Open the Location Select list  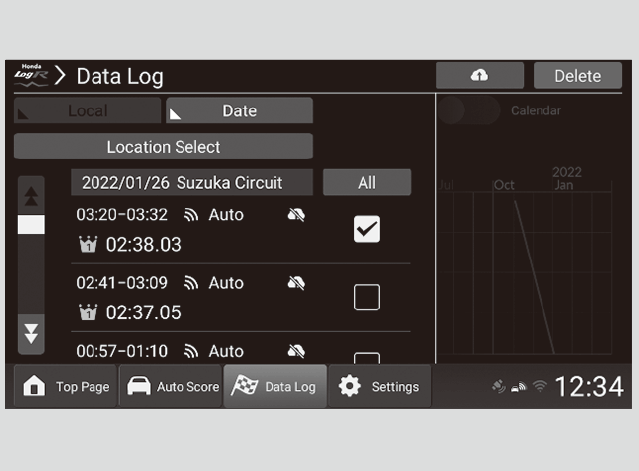pos(163,147)
